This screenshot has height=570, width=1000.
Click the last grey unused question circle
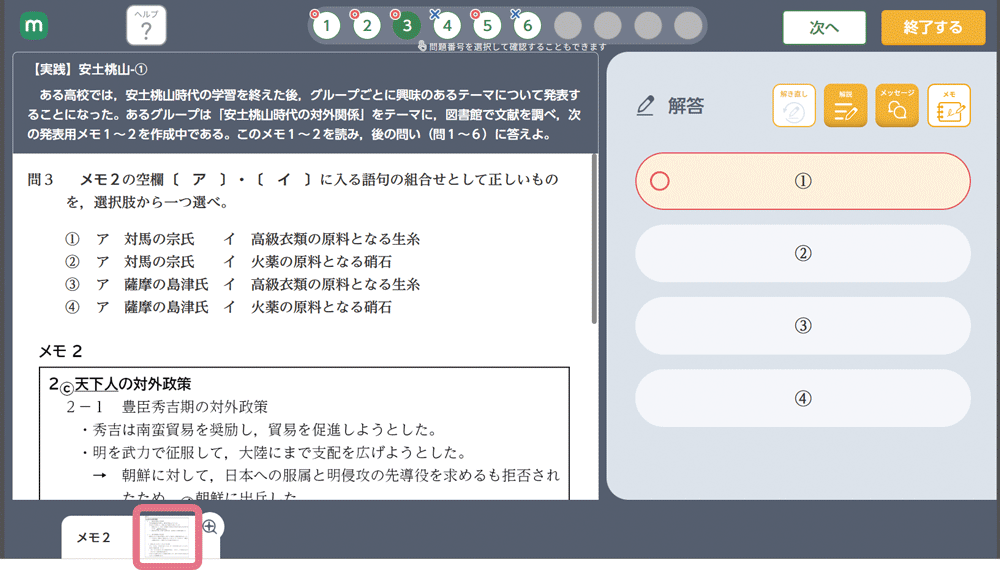(x=688, y=26)
